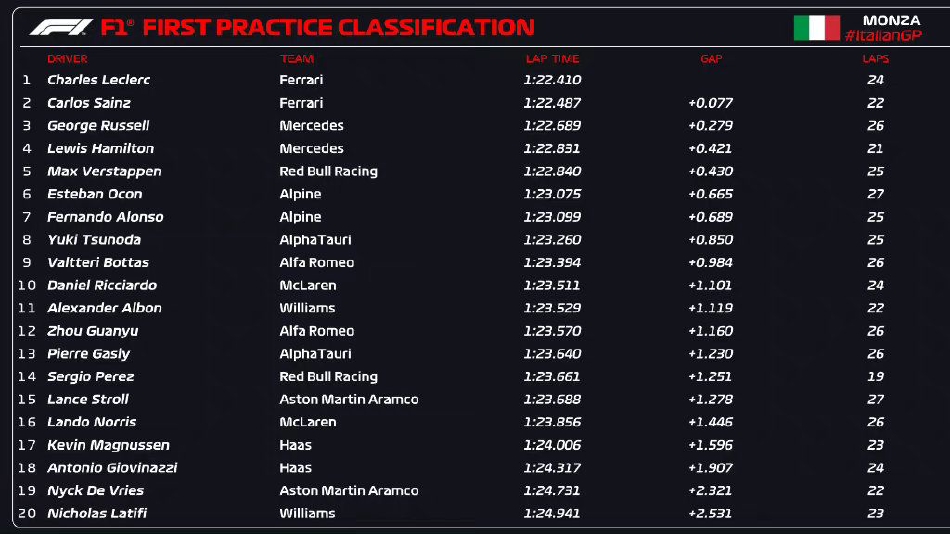The image size is (950, 534).
Task: Click the #ItalianGP hashtag
Action: coord(881,36)
